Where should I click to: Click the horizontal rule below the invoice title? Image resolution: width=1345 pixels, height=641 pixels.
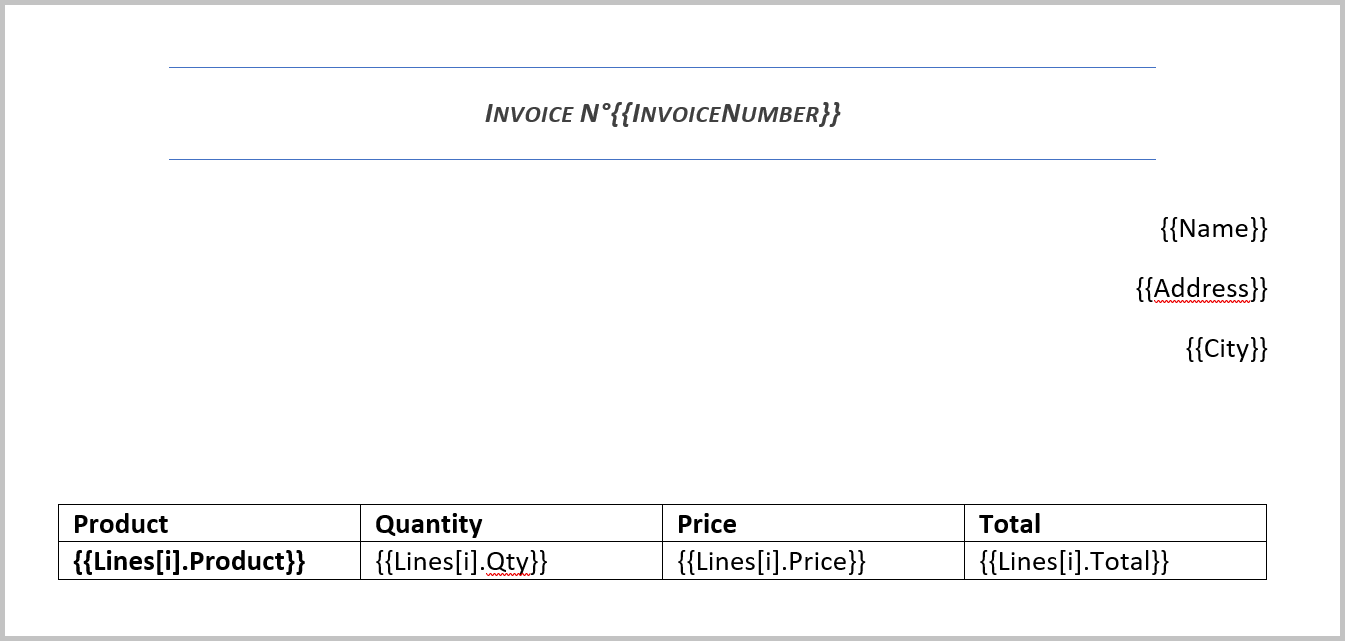click(x=660, y=158)
